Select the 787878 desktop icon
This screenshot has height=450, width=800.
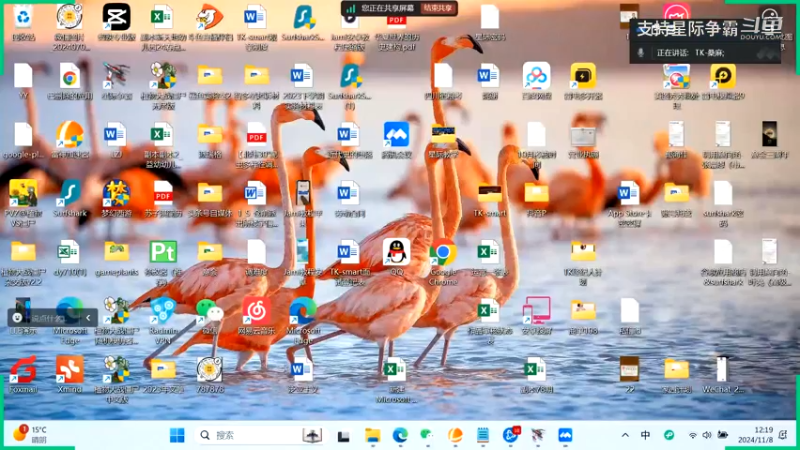click(x=210, y=369)
